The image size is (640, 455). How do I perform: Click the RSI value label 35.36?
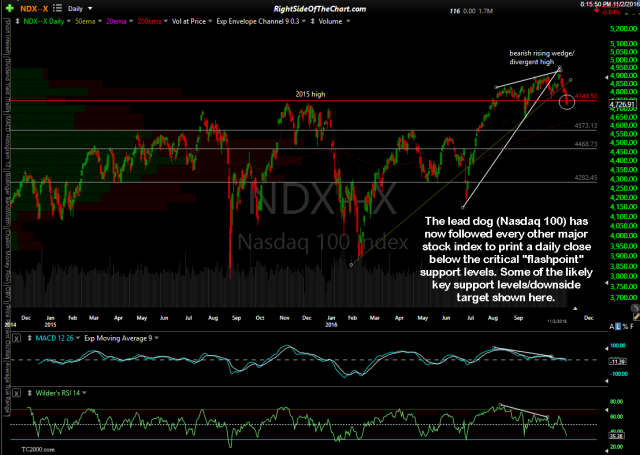coord(618,436)
